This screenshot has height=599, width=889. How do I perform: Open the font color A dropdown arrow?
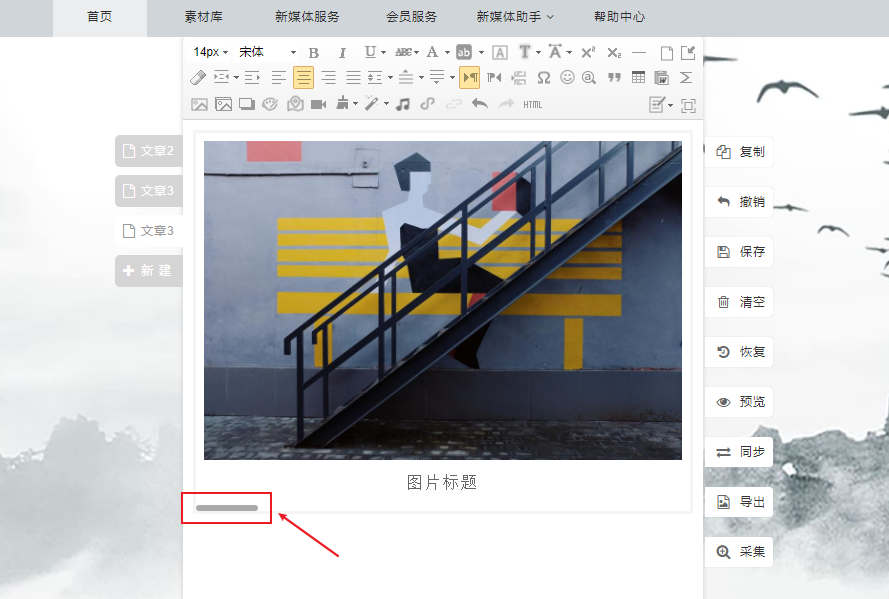[447, 53]
